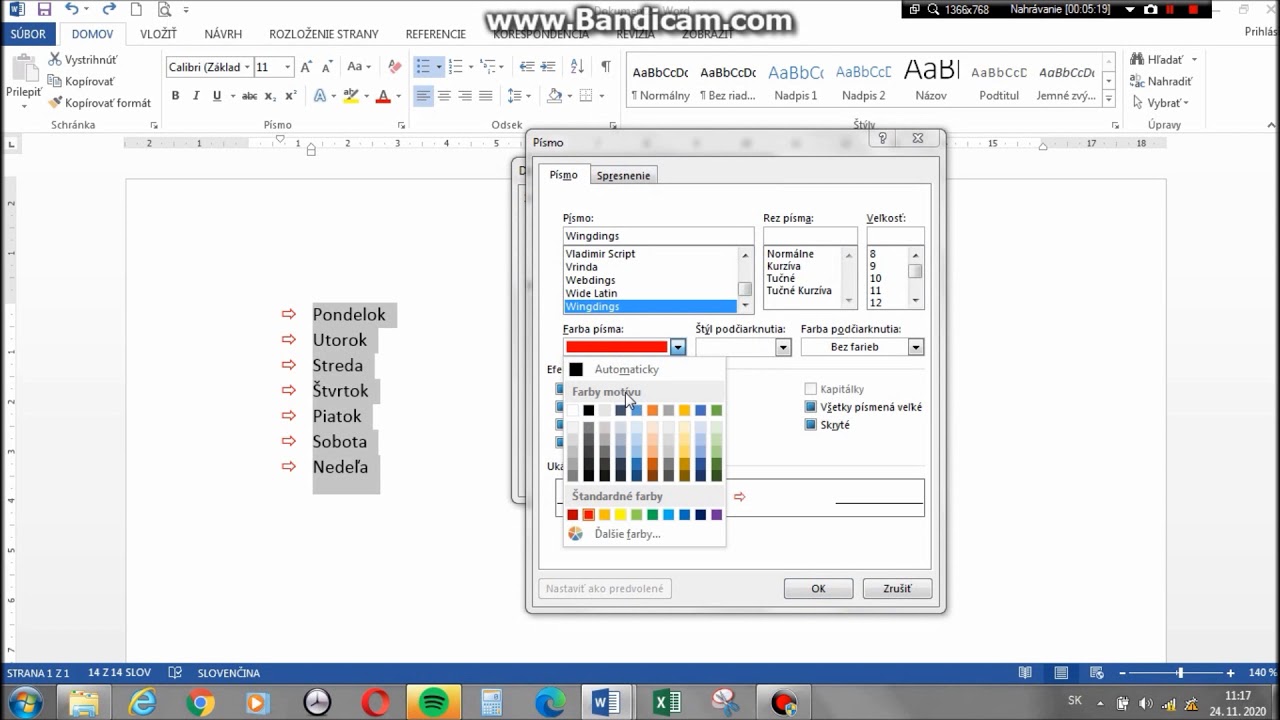The width and height of the screenshot is (1280, 720).
Task: Enable the Kapitálky checkbox
Action: coord(811,389)
